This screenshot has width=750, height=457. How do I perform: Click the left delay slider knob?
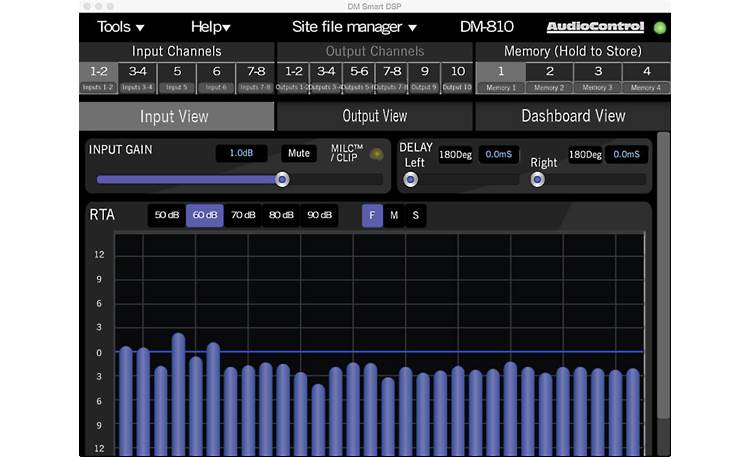[410, 179]
